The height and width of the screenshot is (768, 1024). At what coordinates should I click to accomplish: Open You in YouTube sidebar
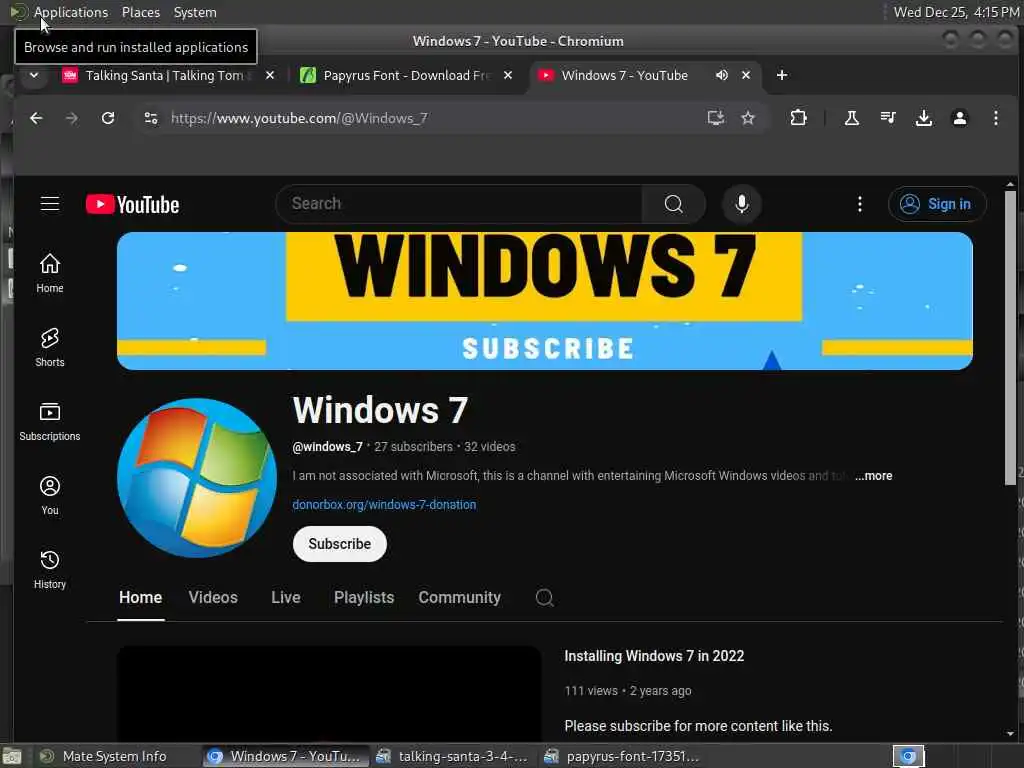(x=50, y=496)
